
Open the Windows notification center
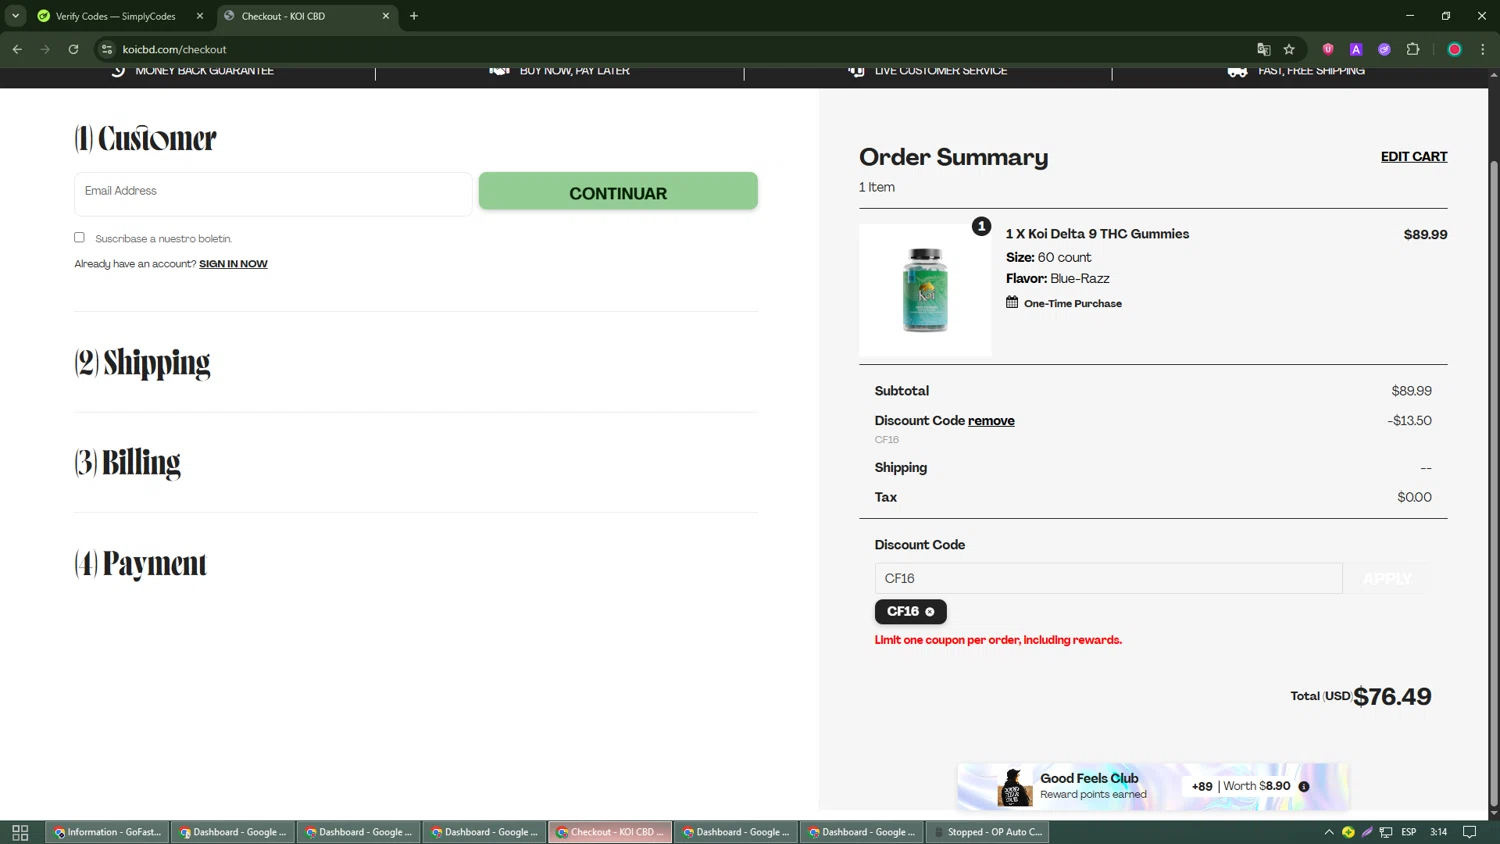point(1470,832)
